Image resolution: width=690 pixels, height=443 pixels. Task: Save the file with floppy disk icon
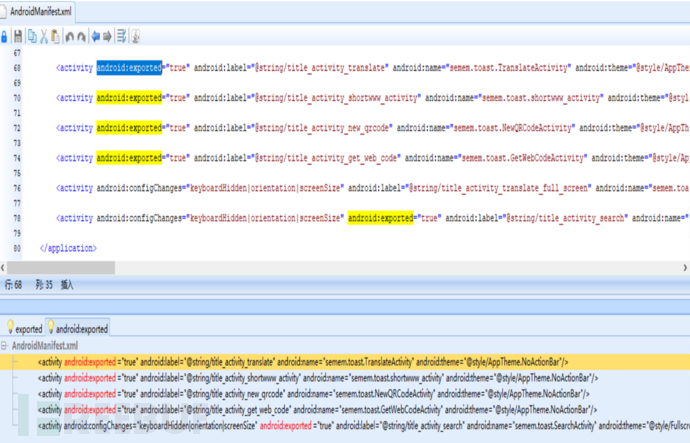click(18, 37)
